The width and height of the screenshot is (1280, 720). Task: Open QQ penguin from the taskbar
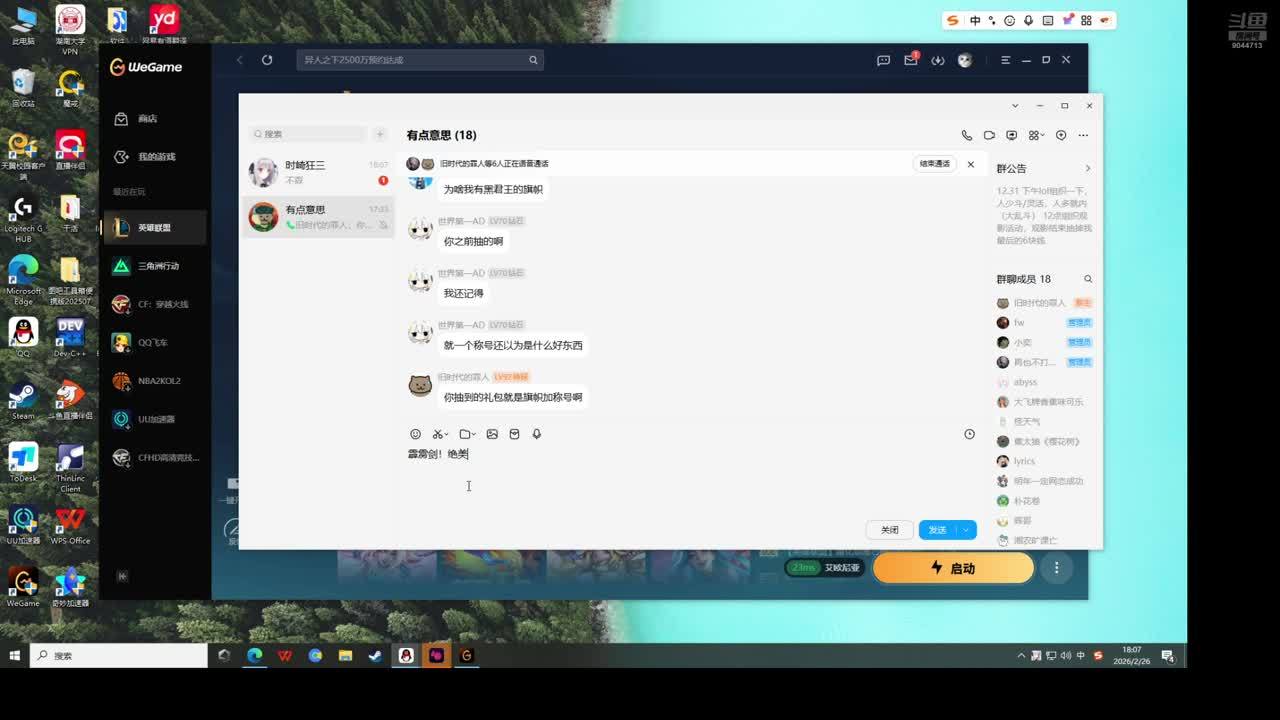click(406, 656)
